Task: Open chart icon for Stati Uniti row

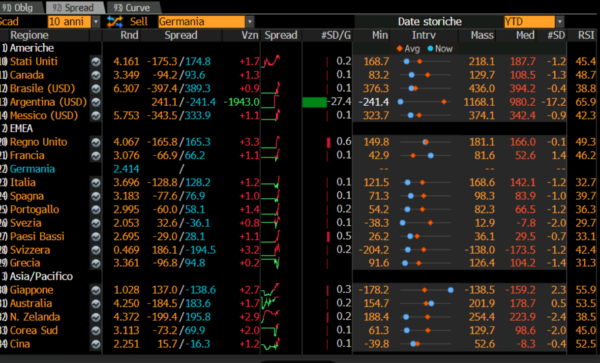Action: (96, 62)
